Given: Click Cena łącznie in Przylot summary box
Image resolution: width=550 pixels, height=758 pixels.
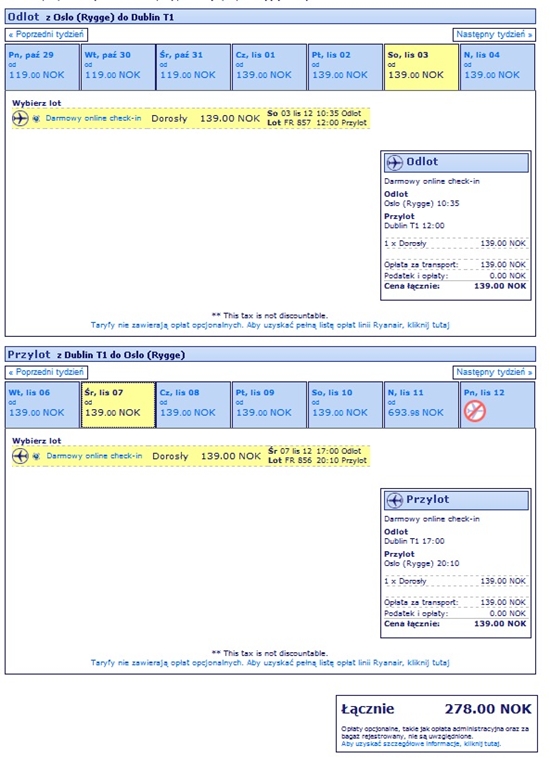Looking at the screenshot, I should tap(455, 624).
